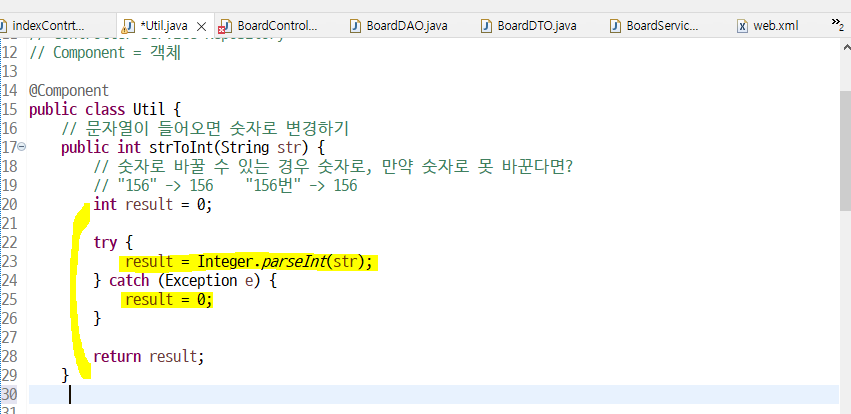Collapse the strToInt method fold marker
Screen dimensions: 851x414
click(22, 147)
